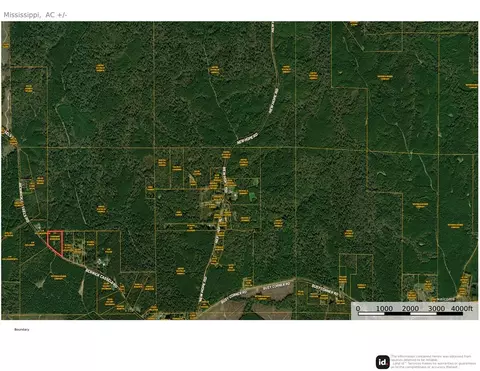The width and height of the screenshot is (480, 371).
Task: Select the Mississippi AC +/- title text
Action: (x=35, y=15)
